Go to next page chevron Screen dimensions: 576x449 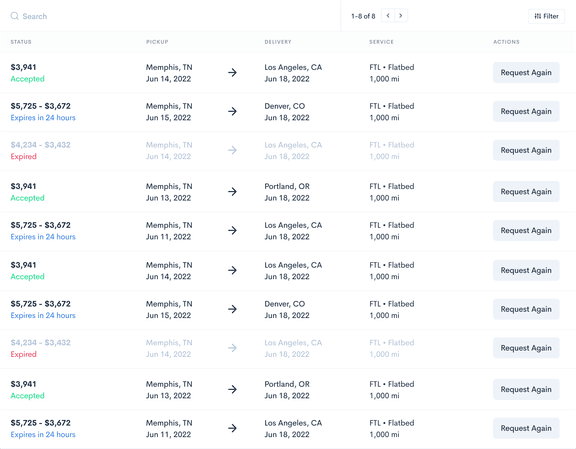pos(401,15)
